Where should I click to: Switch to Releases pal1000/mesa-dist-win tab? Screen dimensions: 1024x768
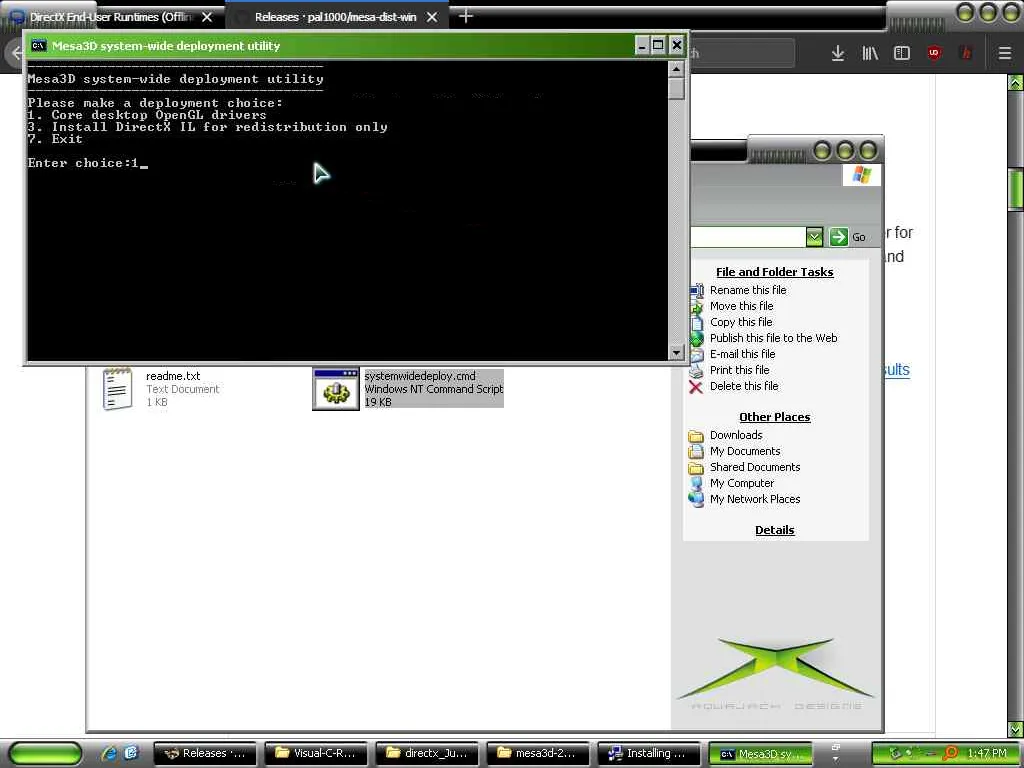coord(336,17)
